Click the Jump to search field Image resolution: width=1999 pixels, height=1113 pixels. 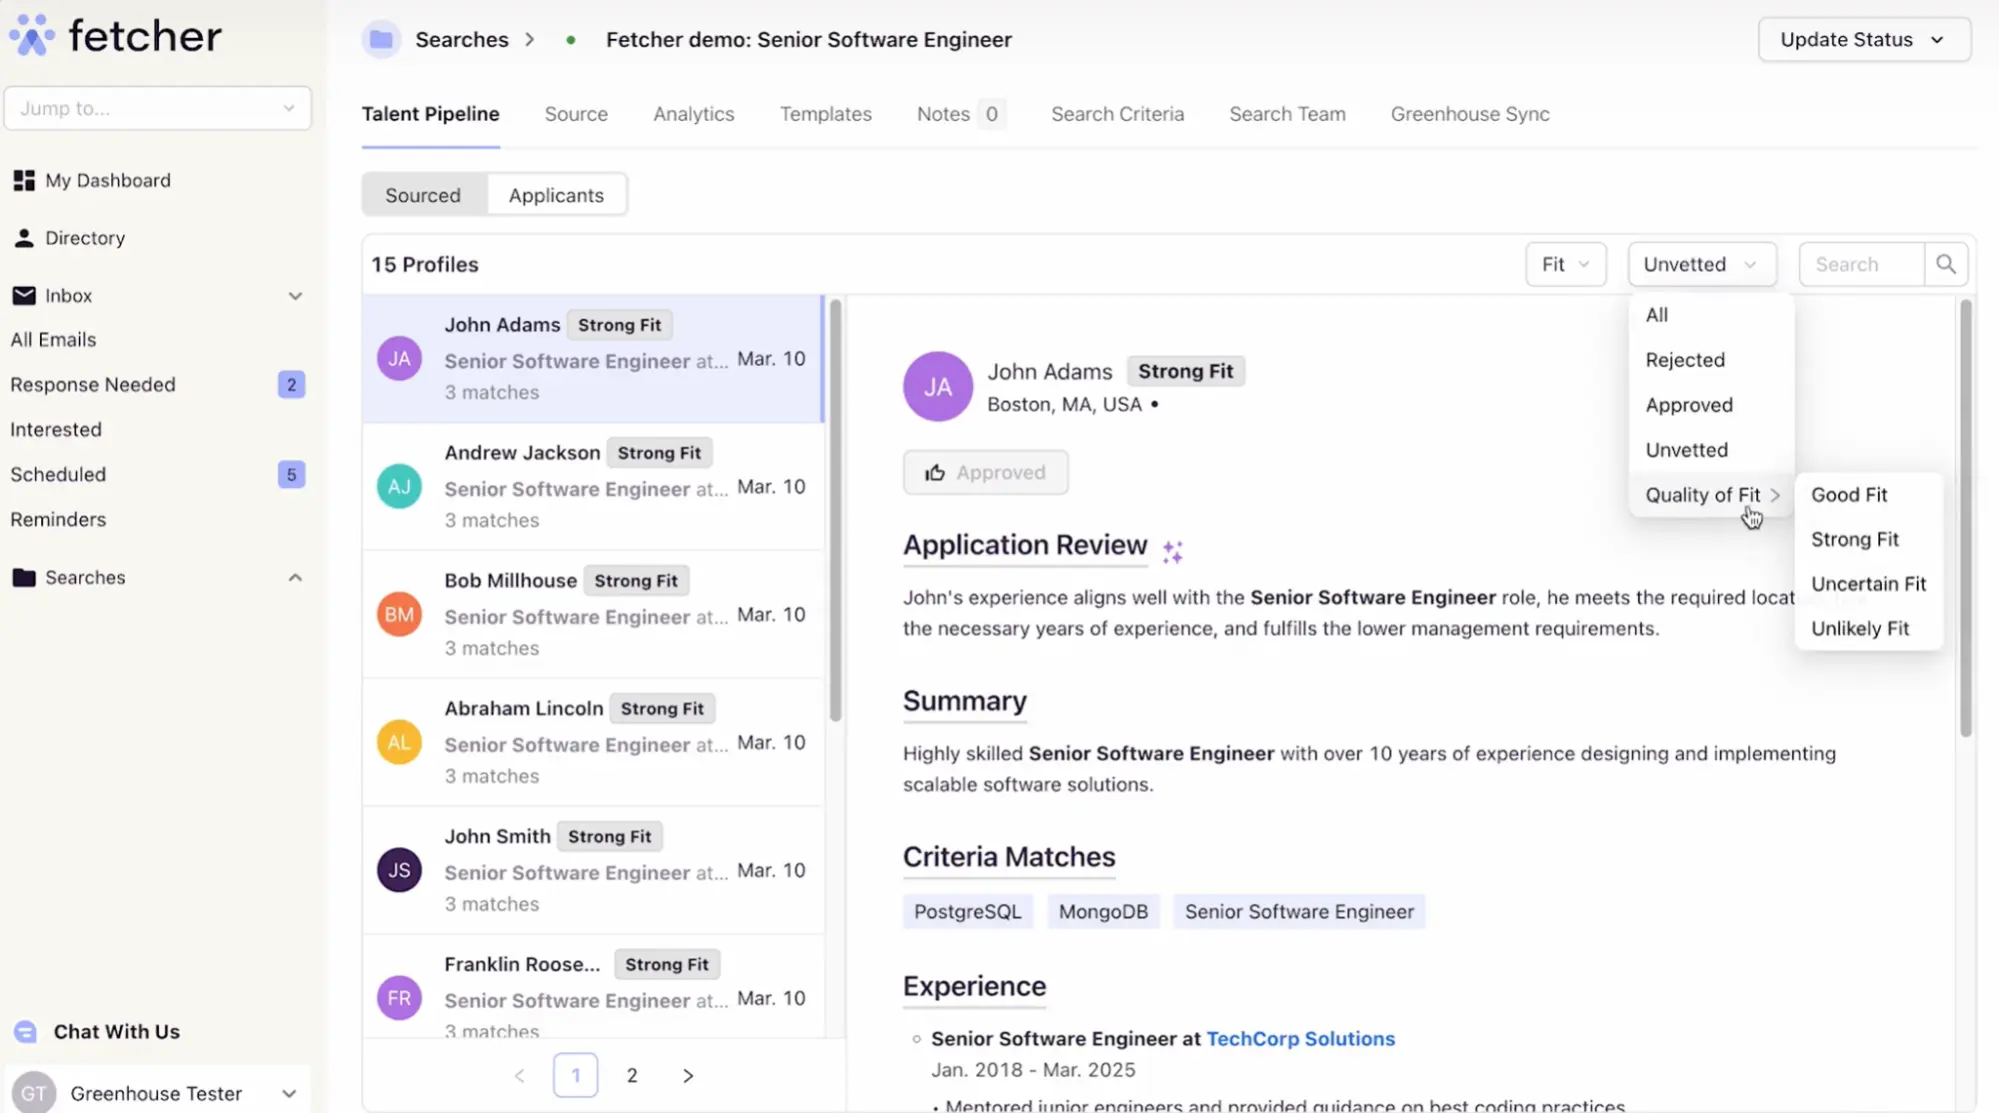point(157,107)
